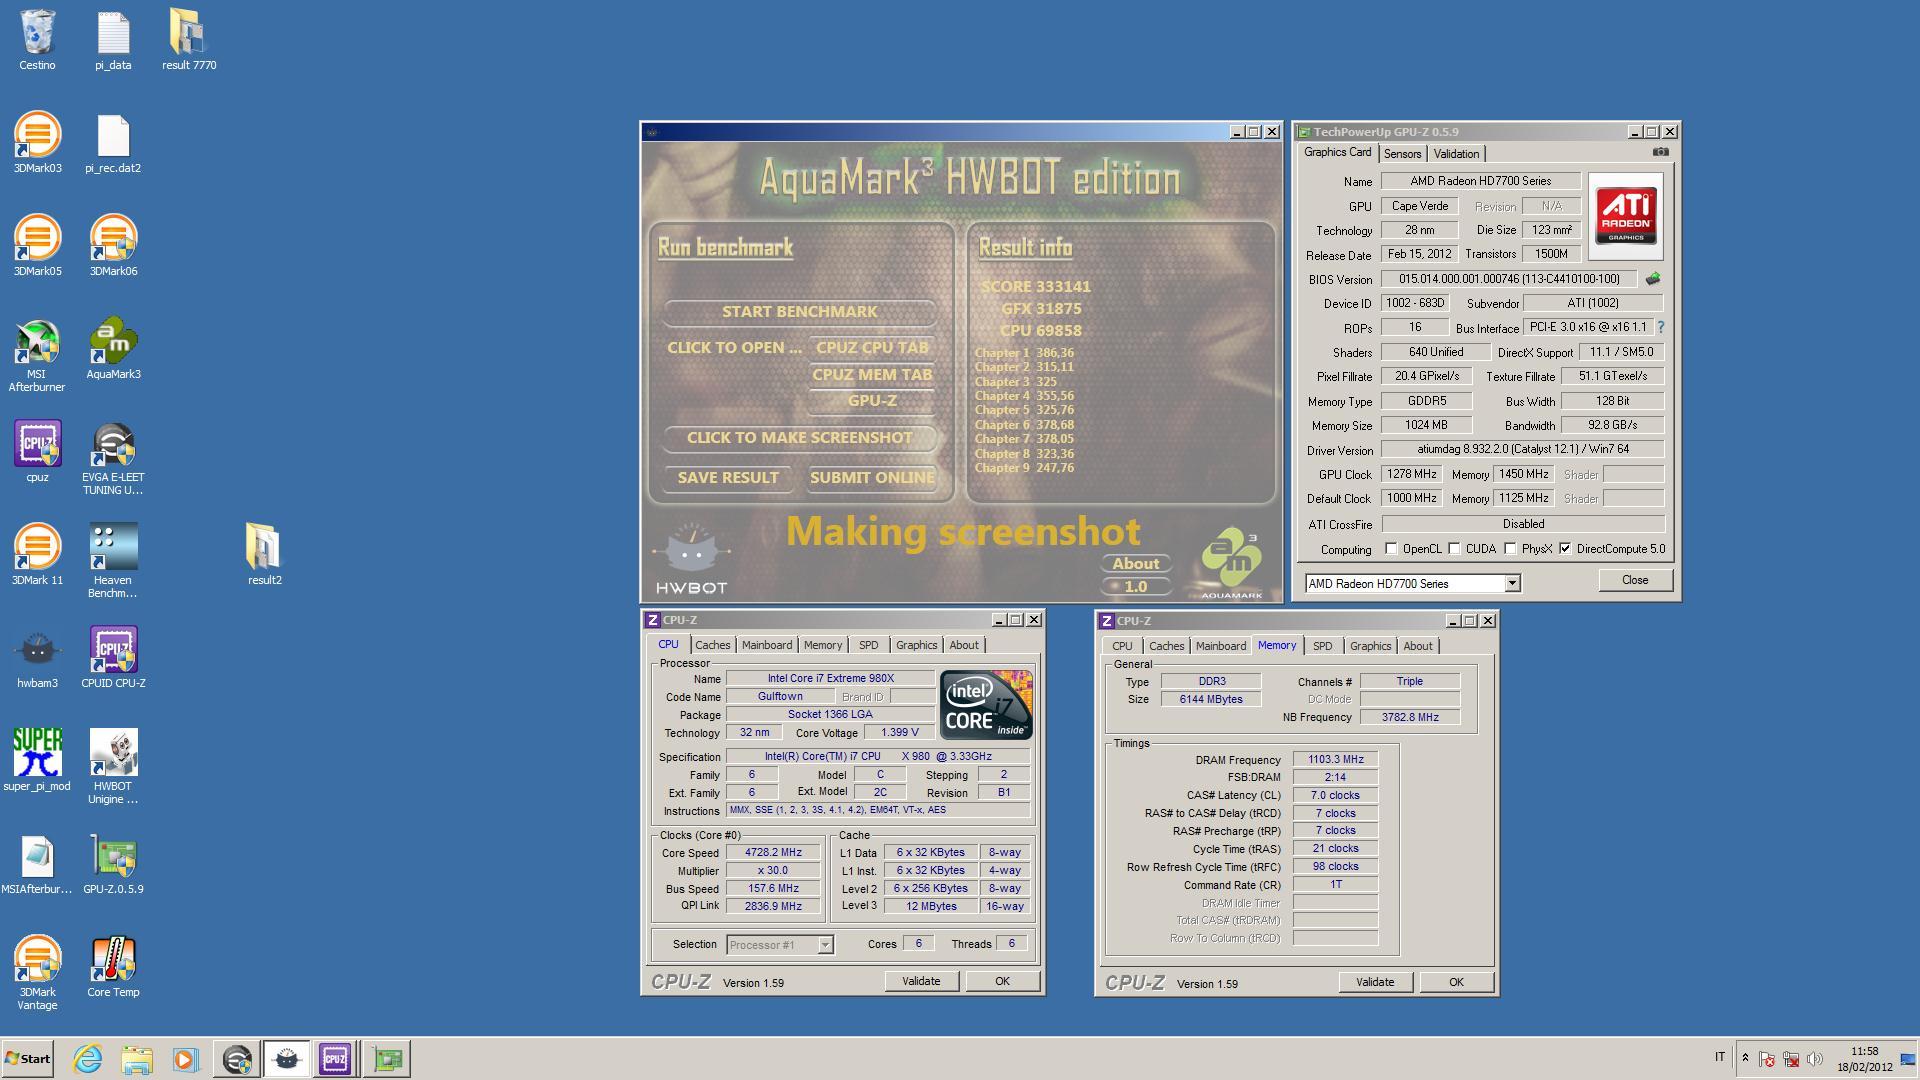Click GPU-Z screenshot camera icon
Screen dimensions: 1920x1080
pos(1660,152)
